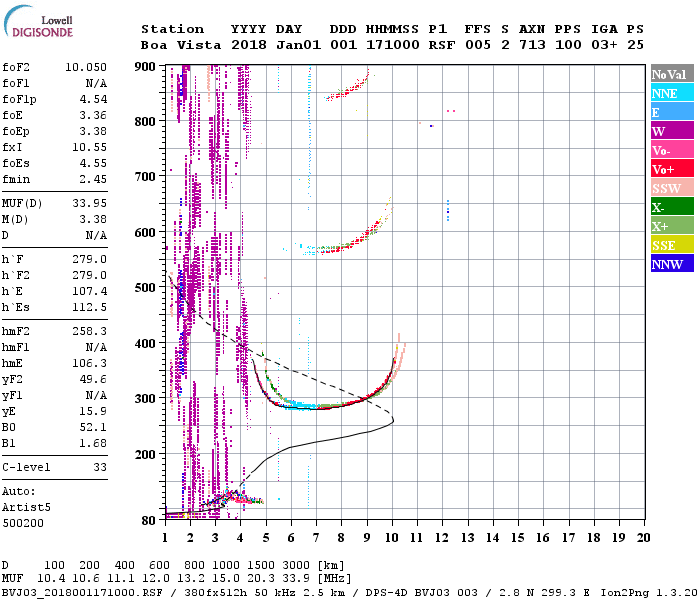Click the foE value 3.36
The height and width of the screenshot is (600, 700).
[93, 115]
